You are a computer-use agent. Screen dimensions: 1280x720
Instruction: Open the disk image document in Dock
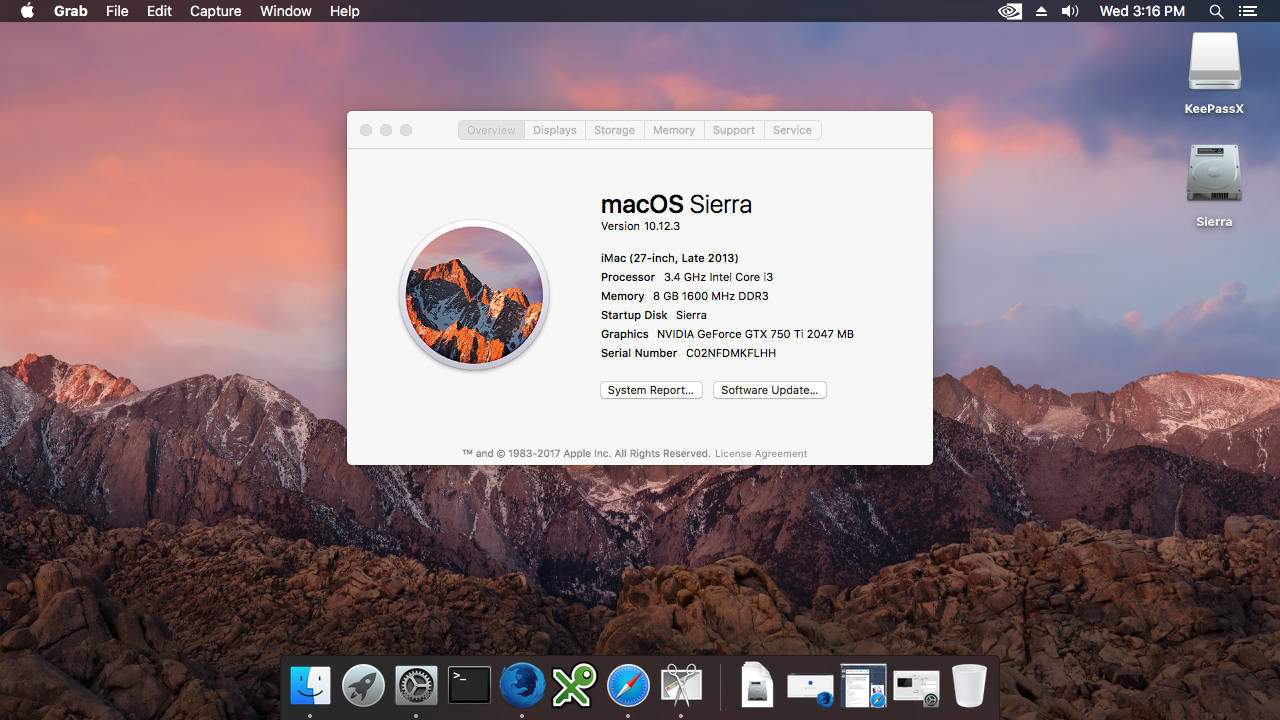[757, 686]
